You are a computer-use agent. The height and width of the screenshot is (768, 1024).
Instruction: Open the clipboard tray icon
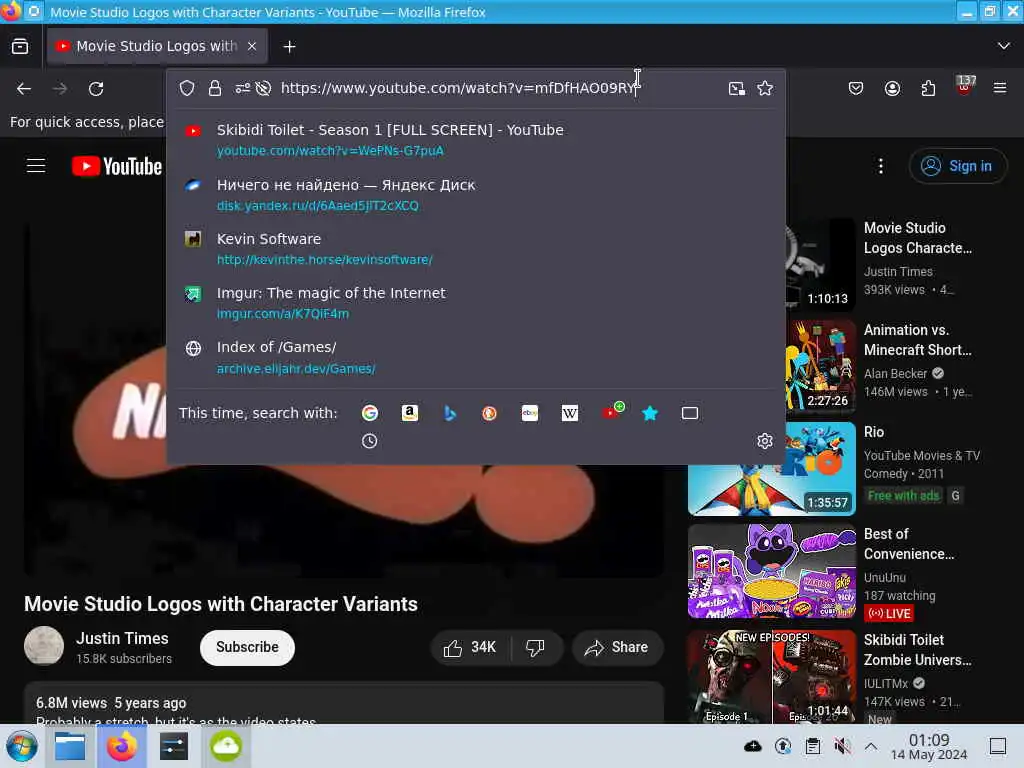(812, 746)
